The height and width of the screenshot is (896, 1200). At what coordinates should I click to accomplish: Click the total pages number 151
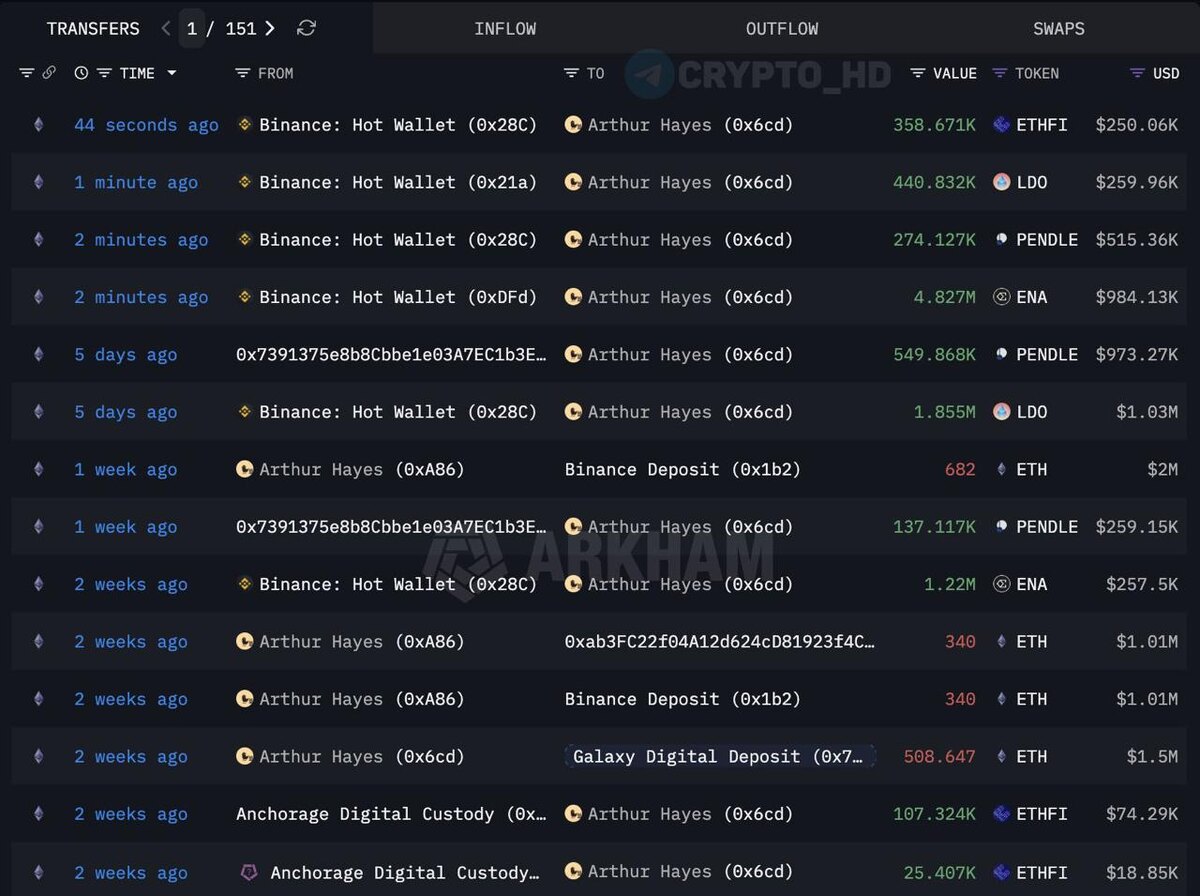(x=241, y=28)
